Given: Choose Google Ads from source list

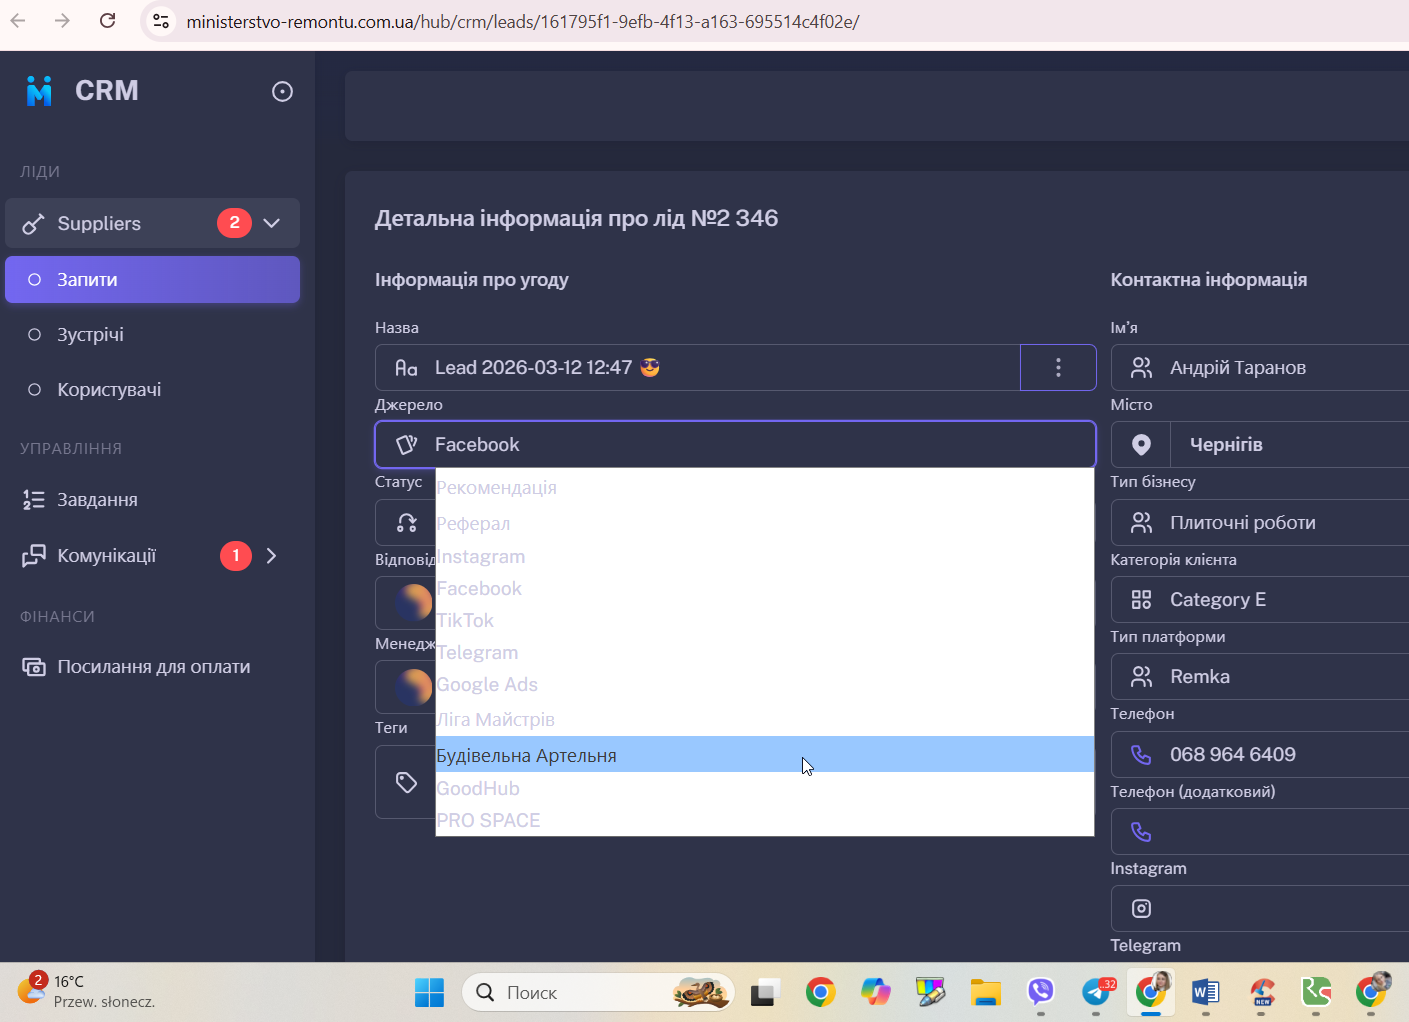Looking at the screenshot, I should point(765,684).
